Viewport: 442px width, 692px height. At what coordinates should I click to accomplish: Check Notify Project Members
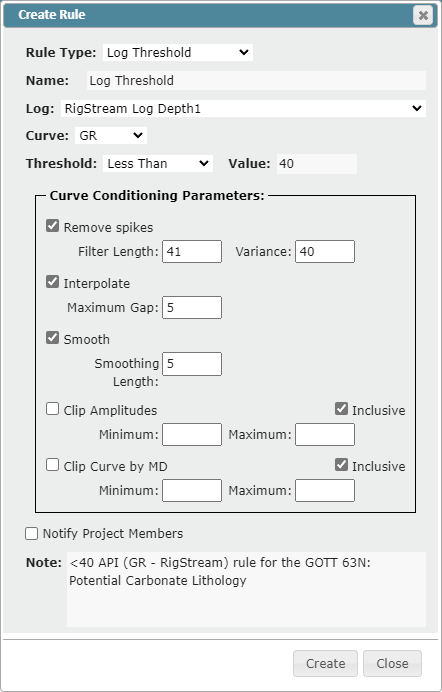(31, 534)
